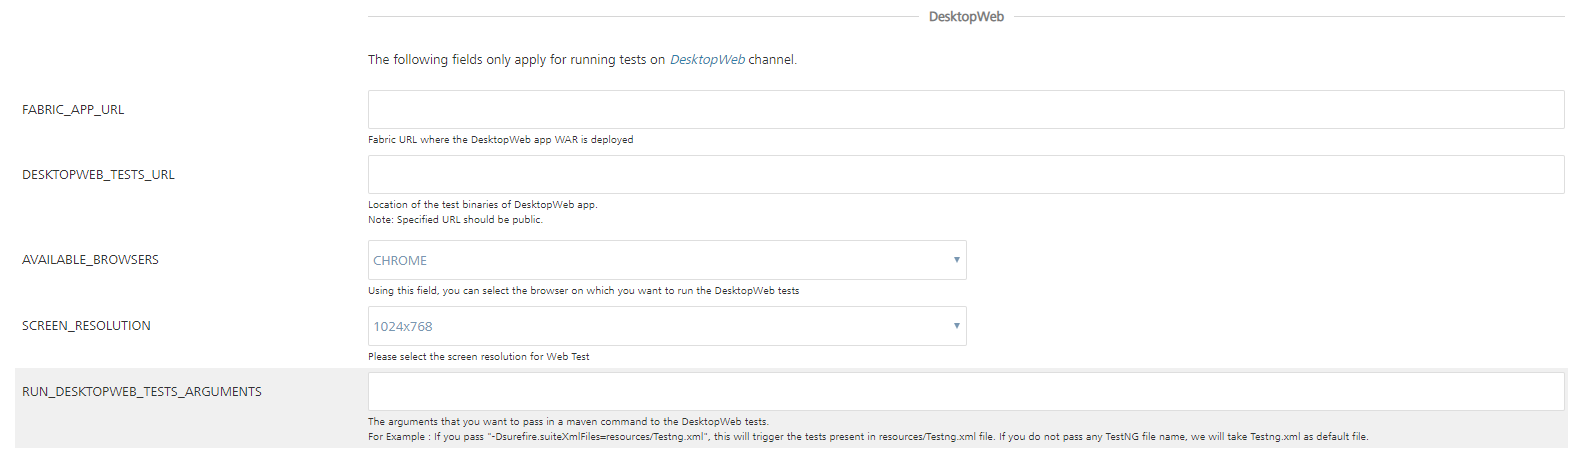
Task: Click the RUN_DESKTOPWEB_TESTS_ARGUMENTS label
Action: 142,392
